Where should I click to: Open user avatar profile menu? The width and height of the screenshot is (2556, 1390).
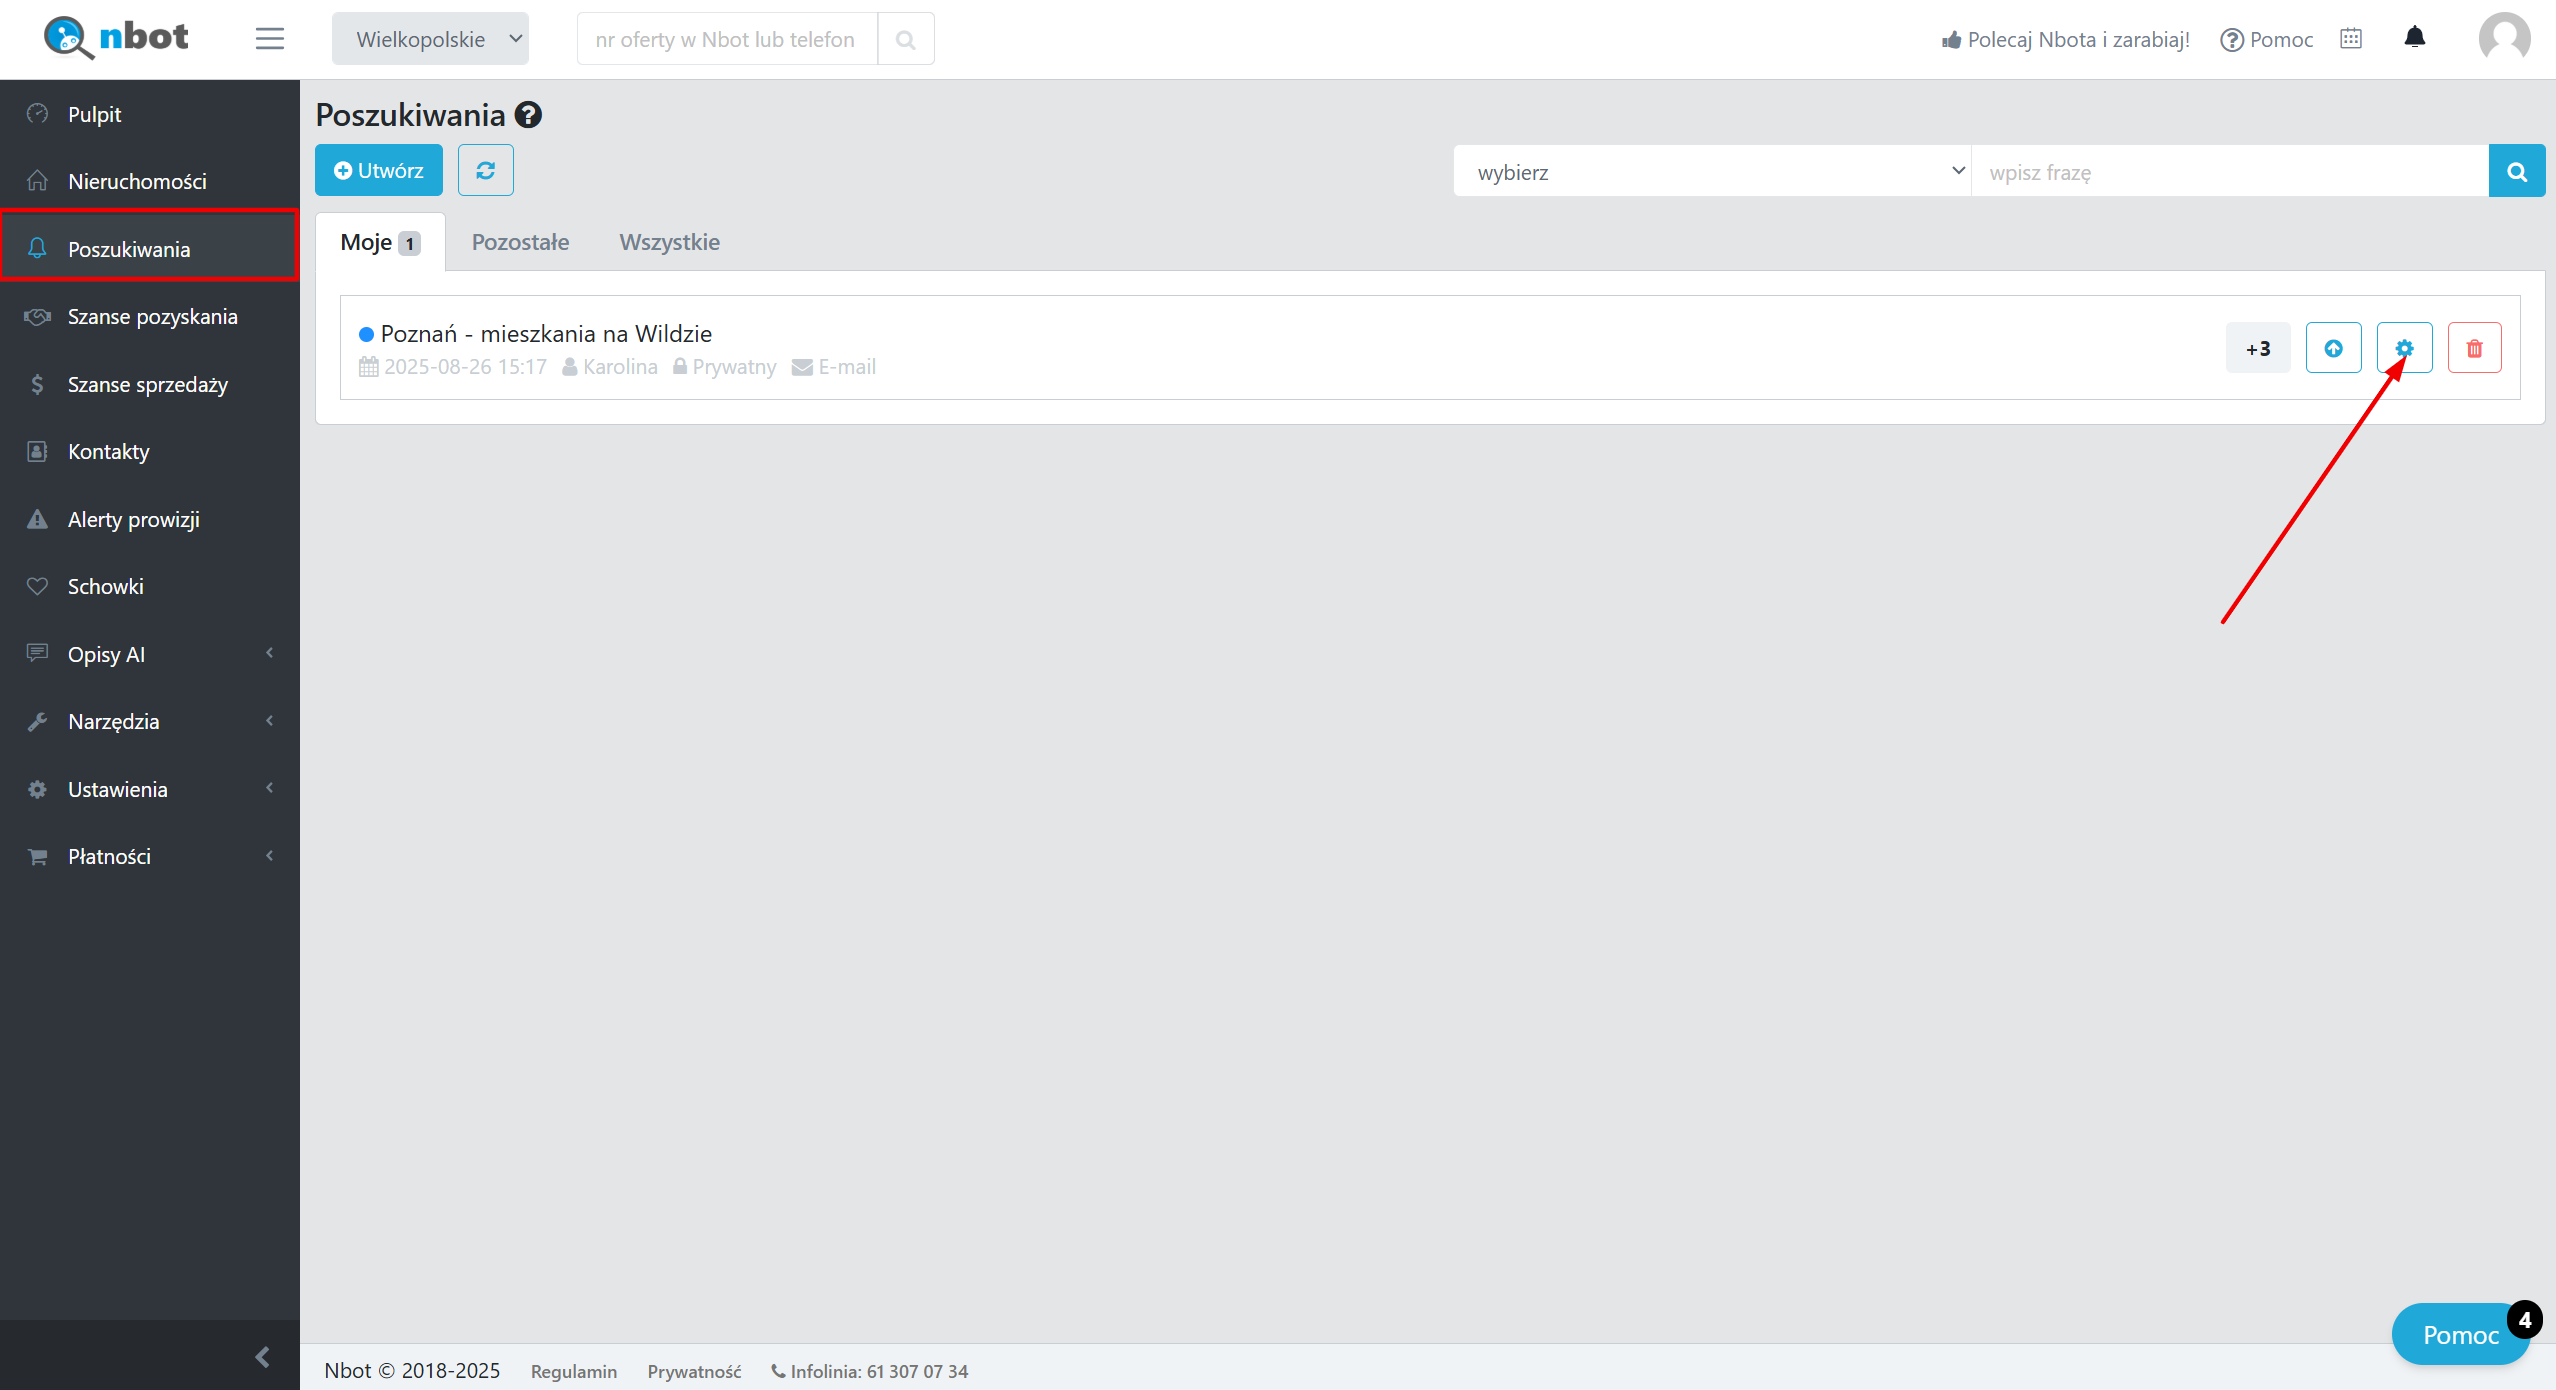[2504, 38]
